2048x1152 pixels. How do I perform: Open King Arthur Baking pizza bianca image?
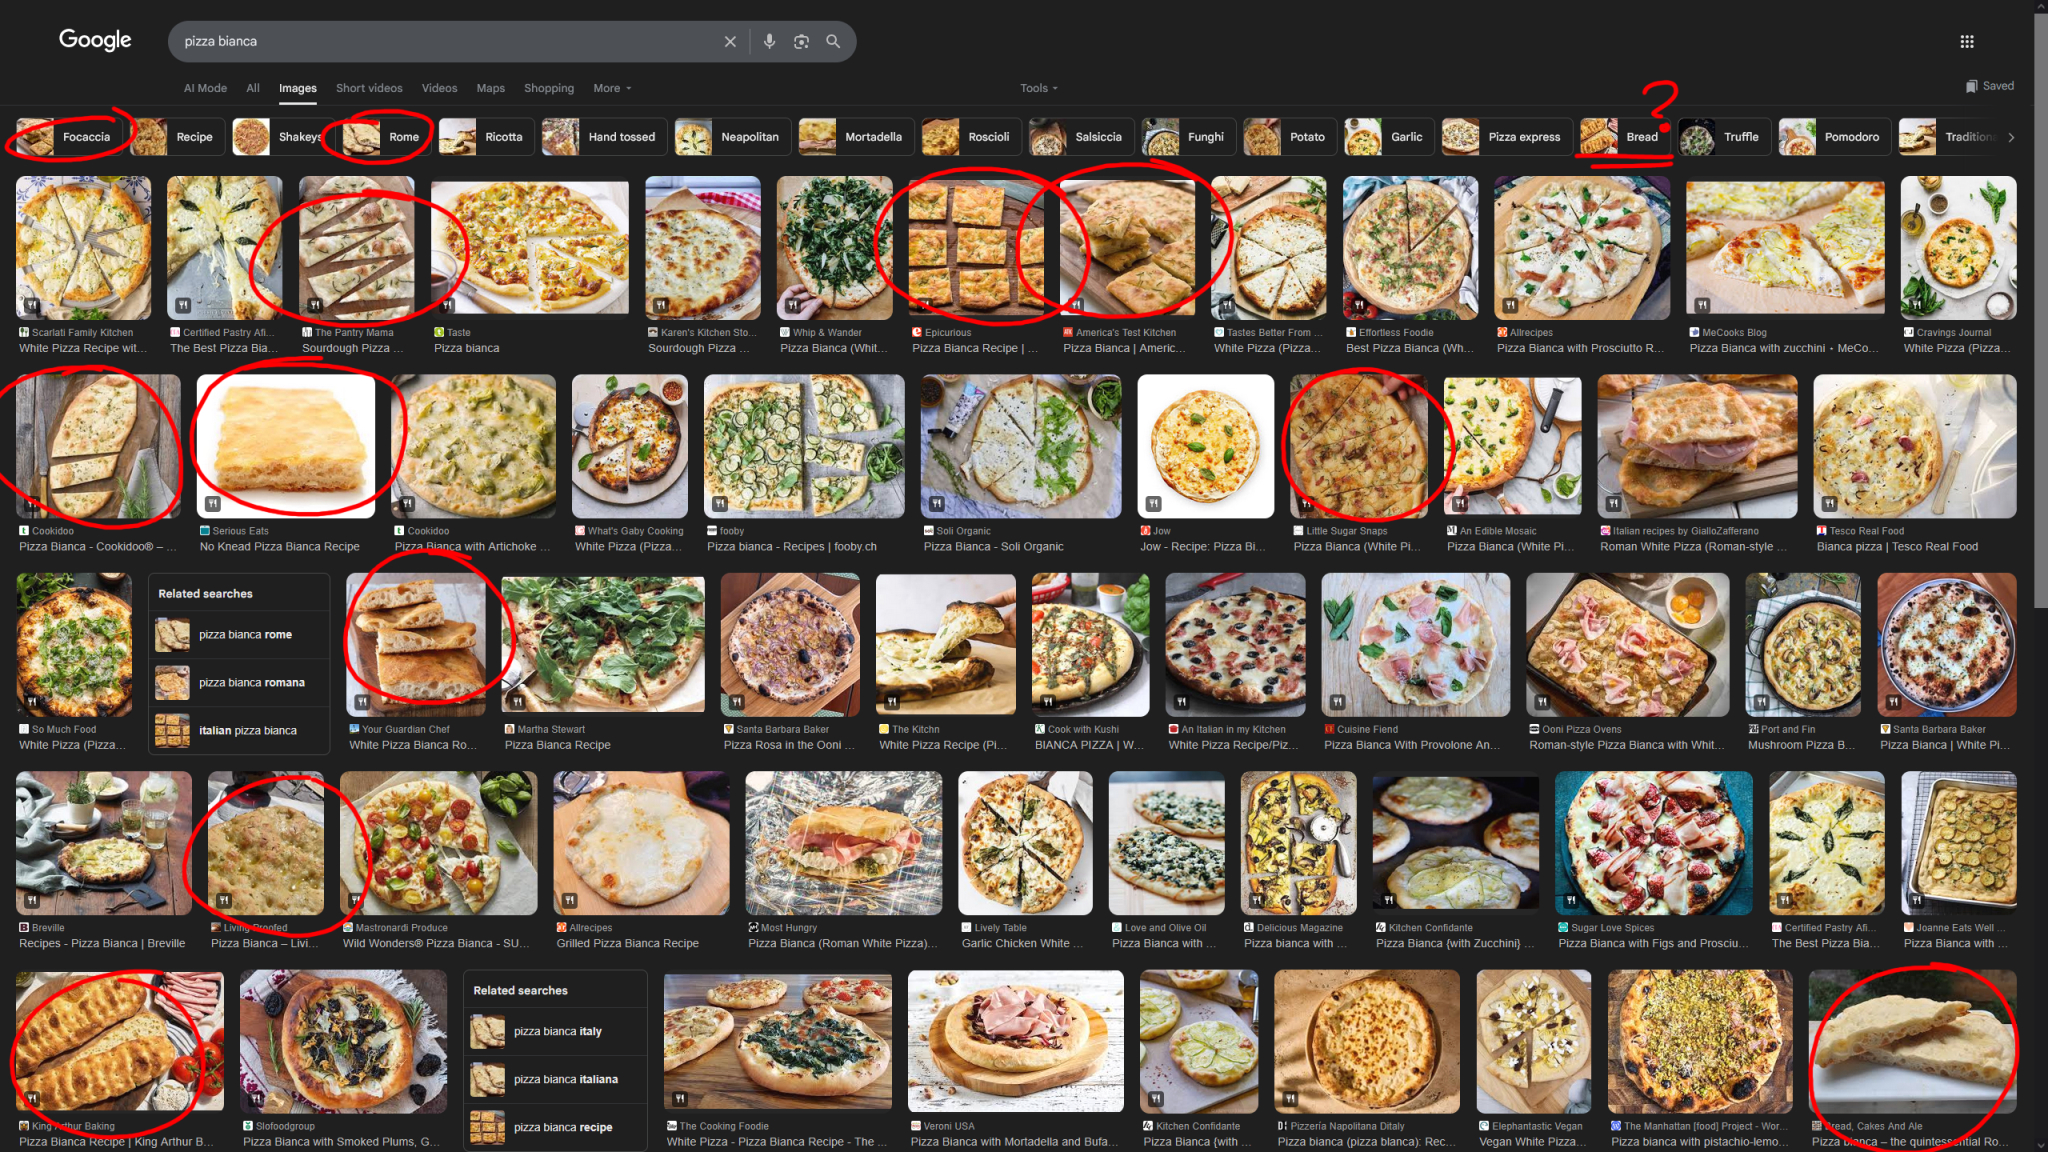point(120,1040)
